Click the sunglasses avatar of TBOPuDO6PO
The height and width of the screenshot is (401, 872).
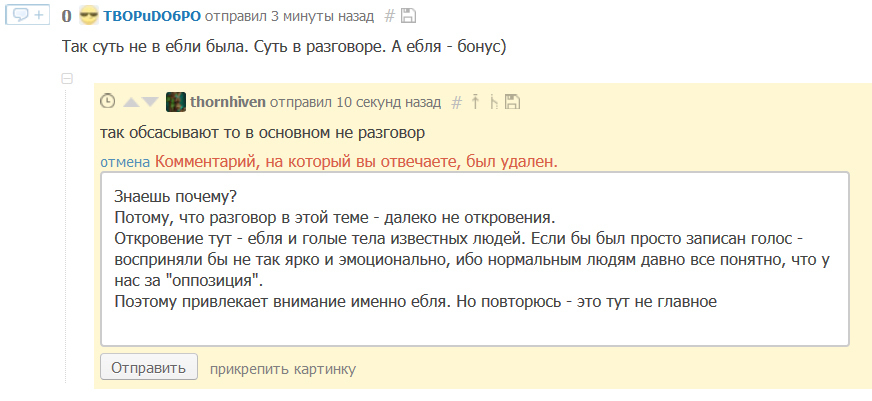(89, 16)
